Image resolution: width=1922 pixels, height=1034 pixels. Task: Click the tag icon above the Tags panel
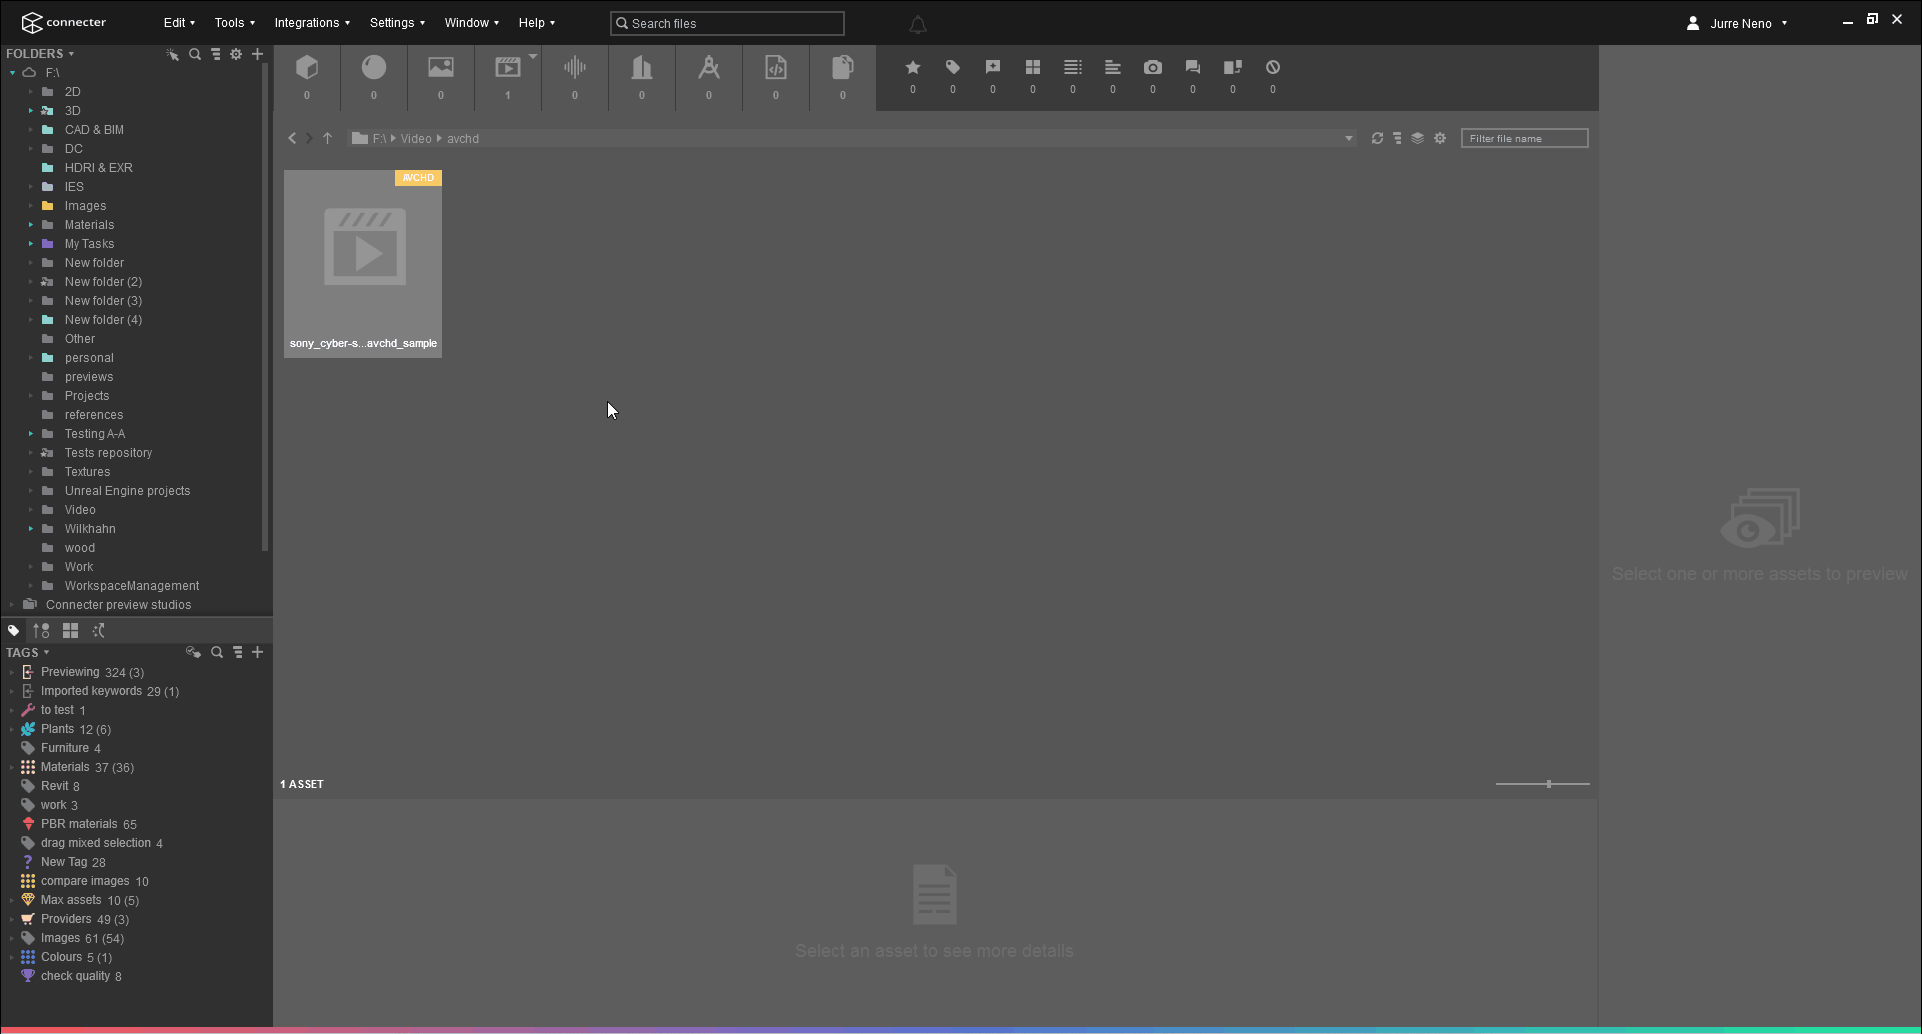[x=13, y=630]
